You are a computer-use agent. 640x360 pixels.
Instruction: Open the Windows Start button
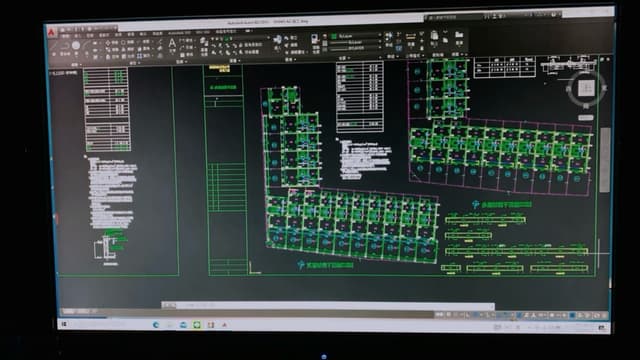tap(64, 324)
